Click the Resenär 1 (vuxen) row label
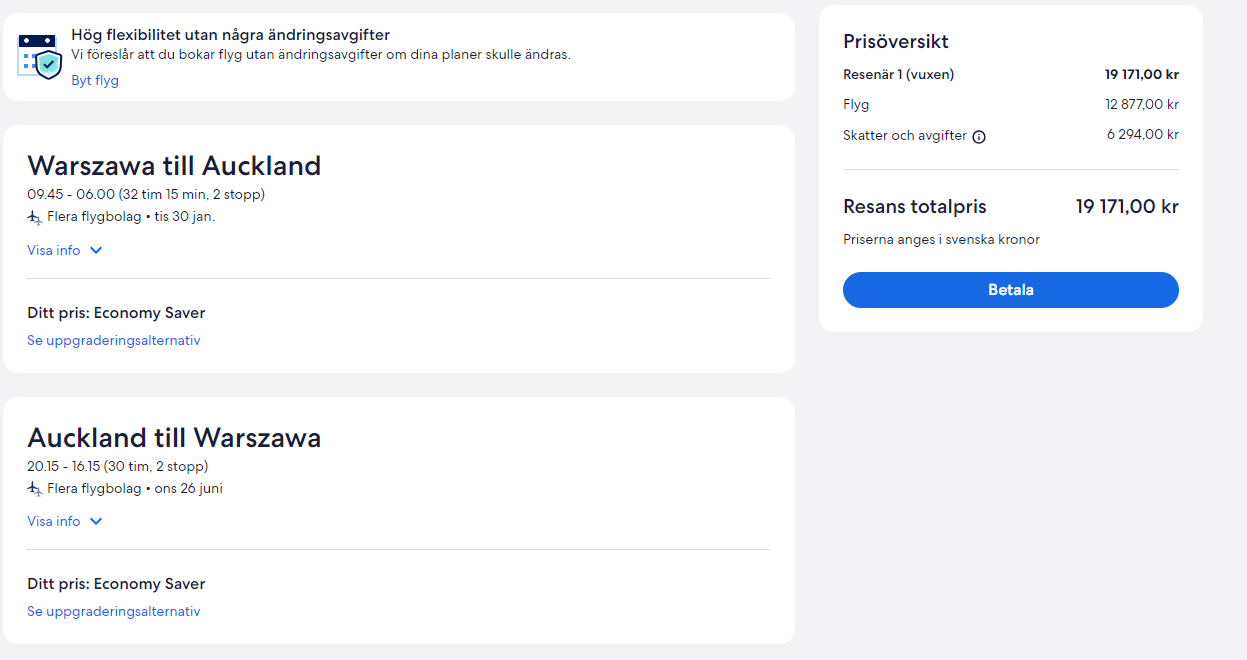The image size is (1247, 660). coord(899,74)
